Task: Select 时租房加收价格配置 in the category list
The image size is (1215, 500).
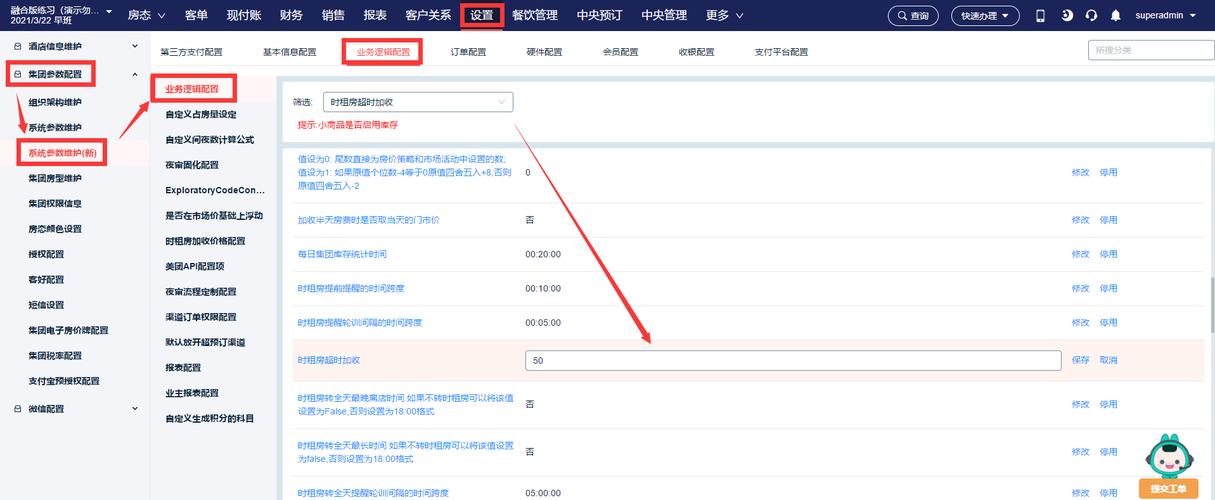Action: [x=205, y=241]
